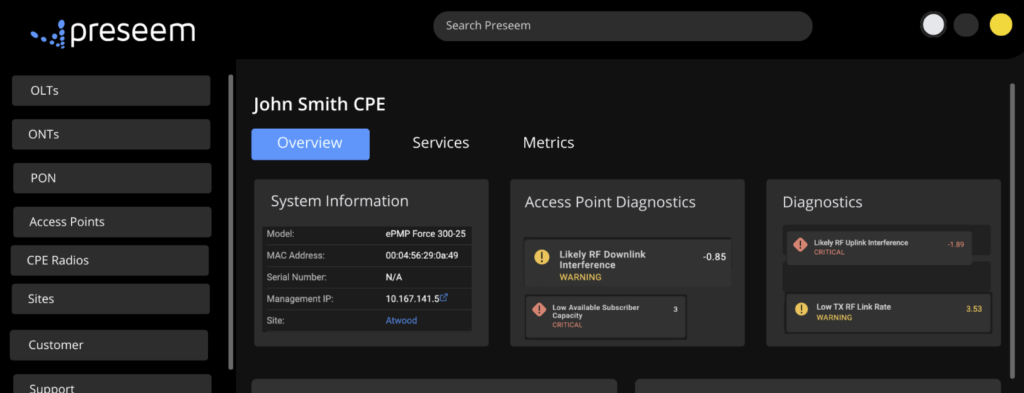
Task: Click the System Information panel title
Action: coord(340,201)
